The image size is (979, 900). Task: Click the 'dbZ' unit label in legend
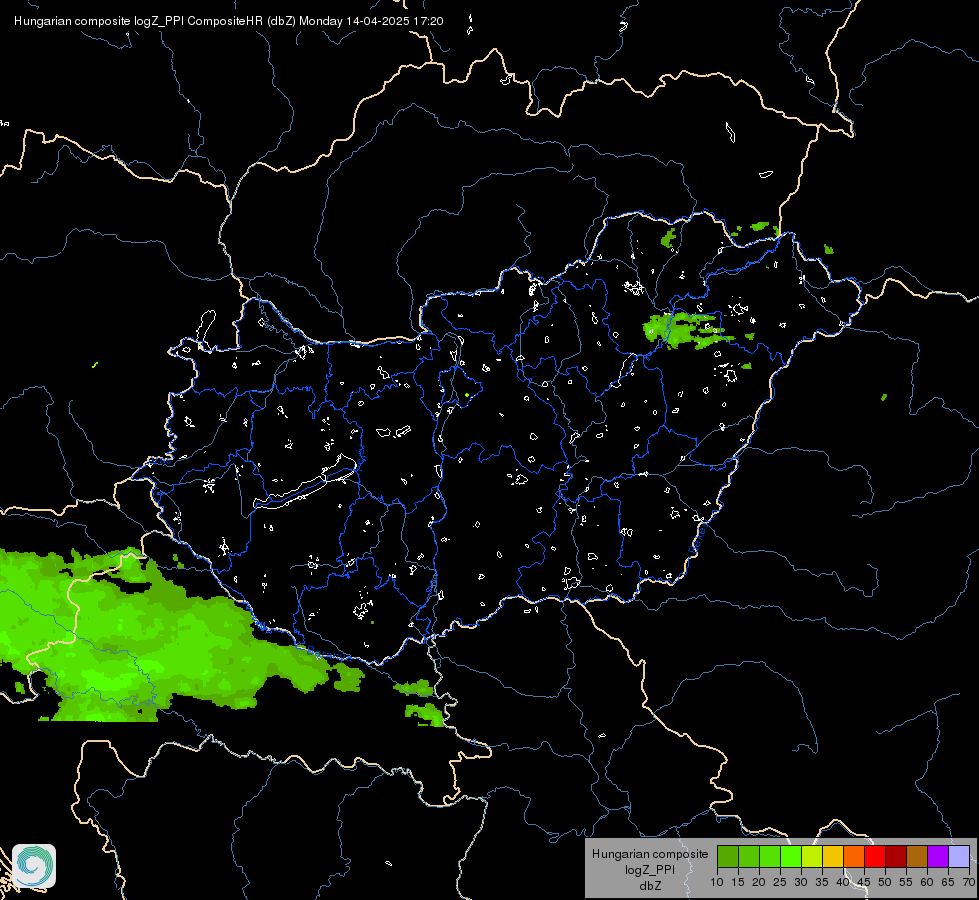[x=650, y=886]
